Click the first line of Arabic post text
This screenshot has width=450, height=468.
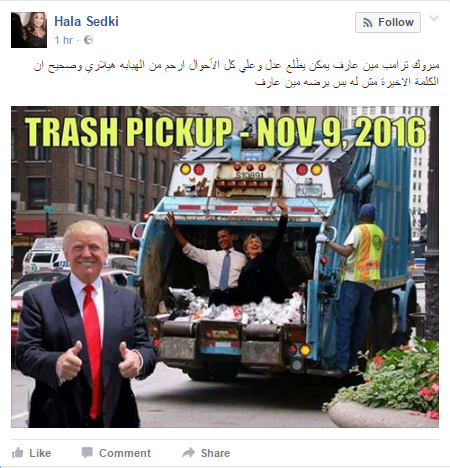(236, 65)
